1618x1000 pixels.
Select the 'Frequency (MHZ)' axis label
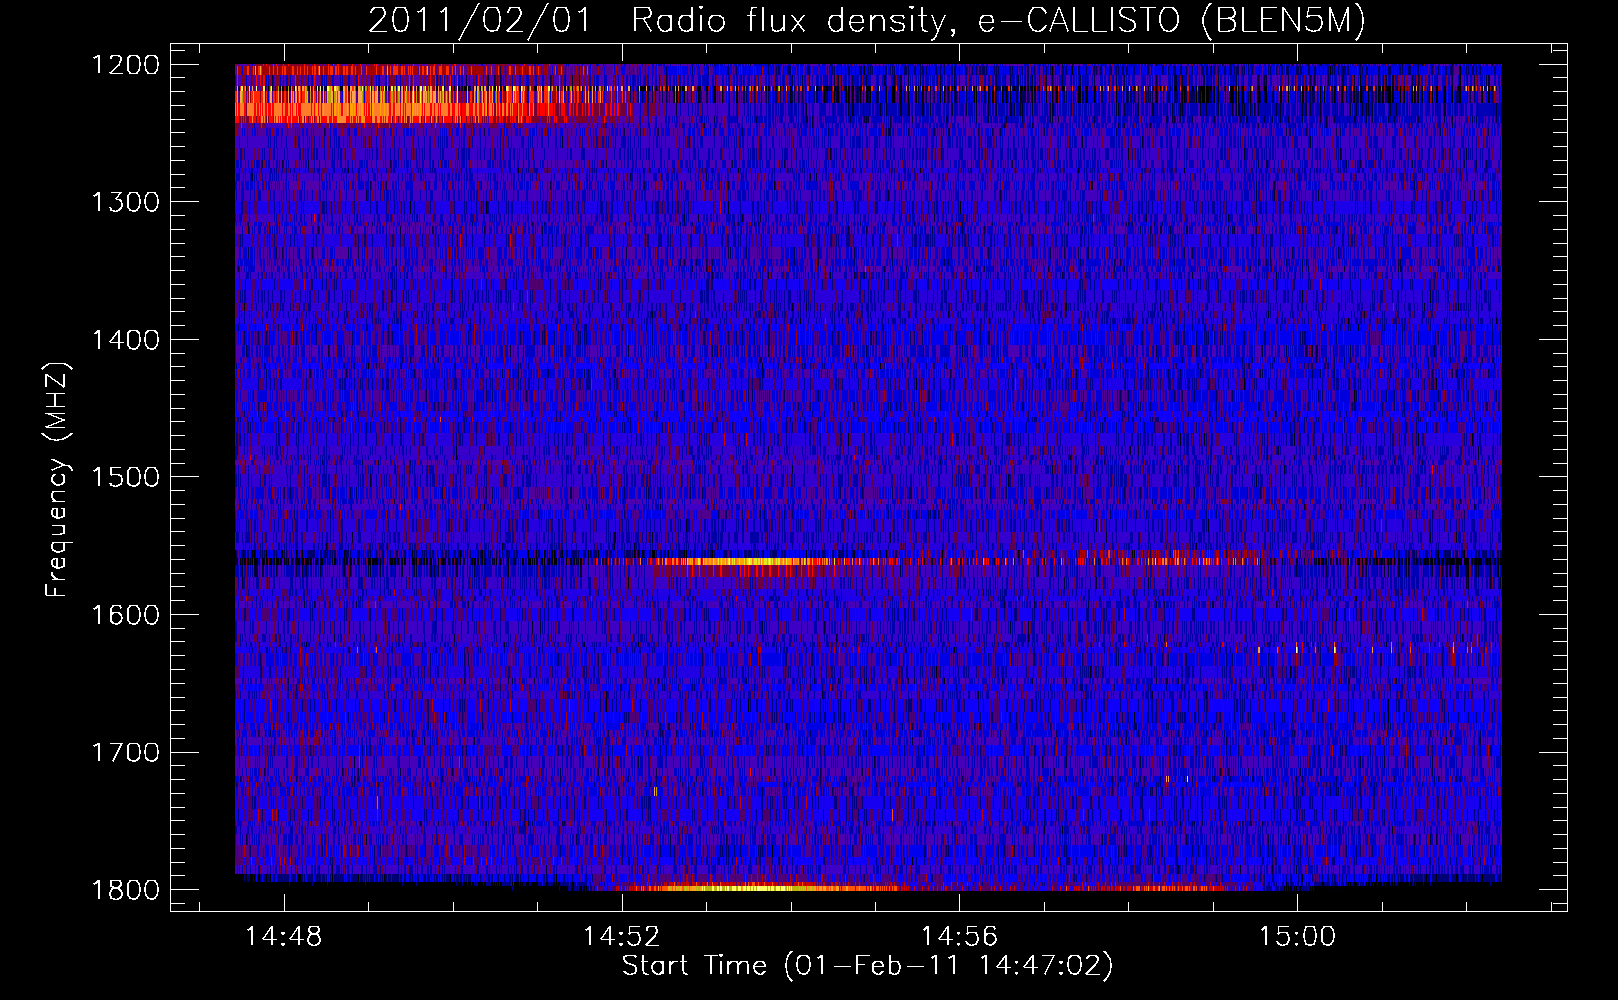58,480
